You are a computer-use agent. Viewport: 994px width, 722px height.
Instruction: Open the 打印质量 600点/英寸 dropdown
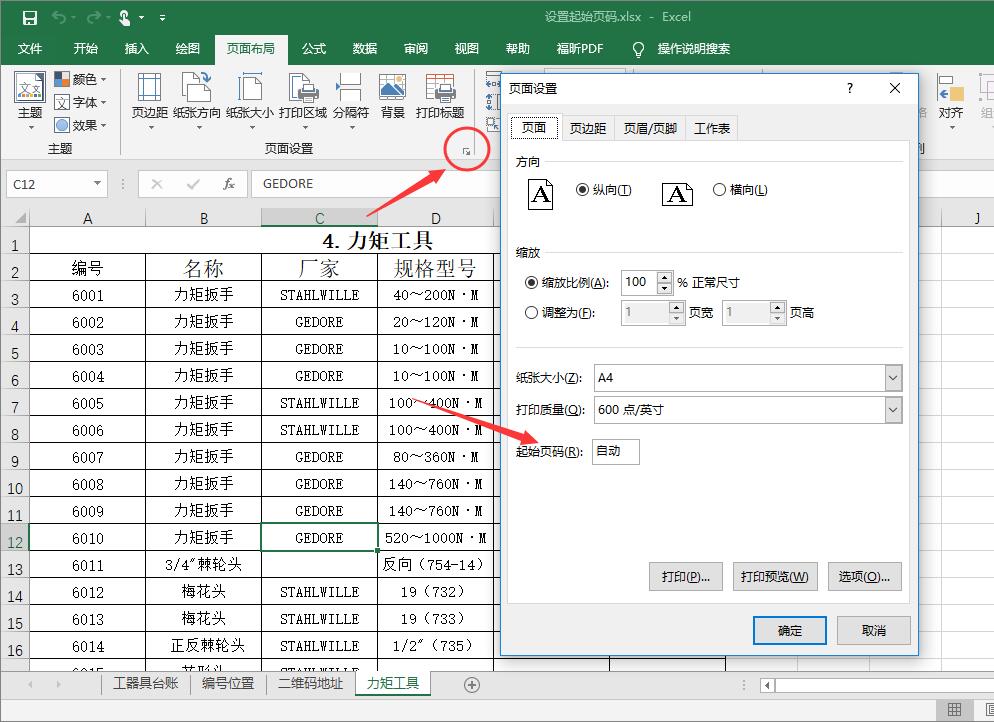[x=893, y=410]
